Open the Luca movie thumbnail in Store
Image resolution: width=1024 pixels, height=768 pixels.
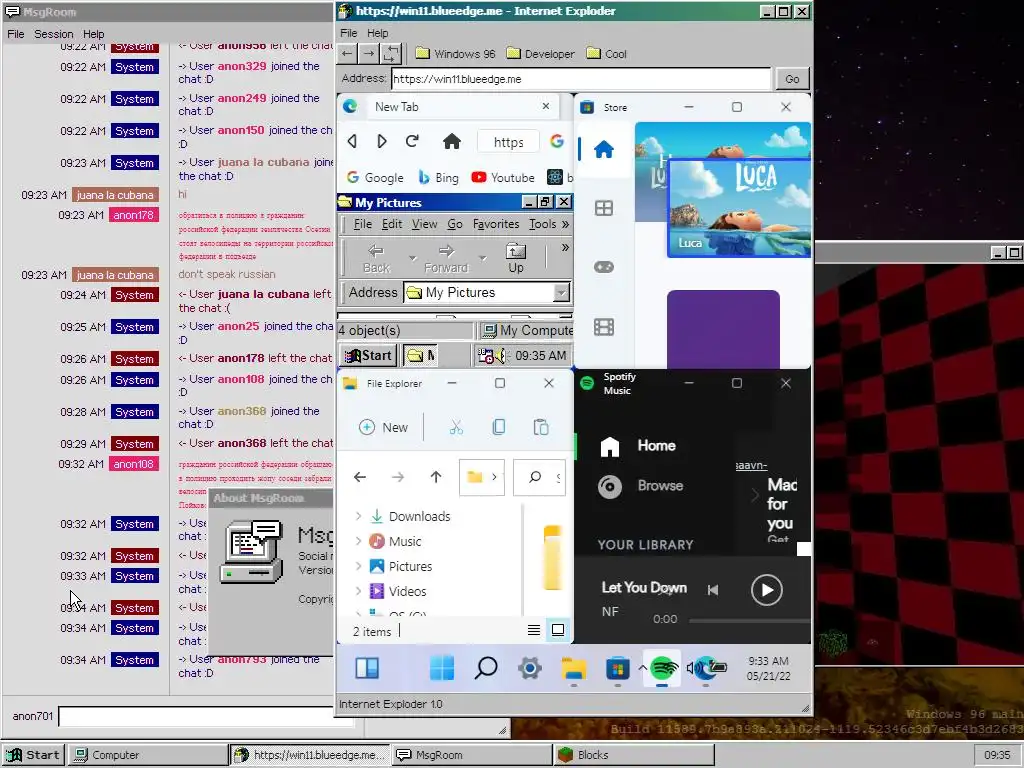(739, 208)
